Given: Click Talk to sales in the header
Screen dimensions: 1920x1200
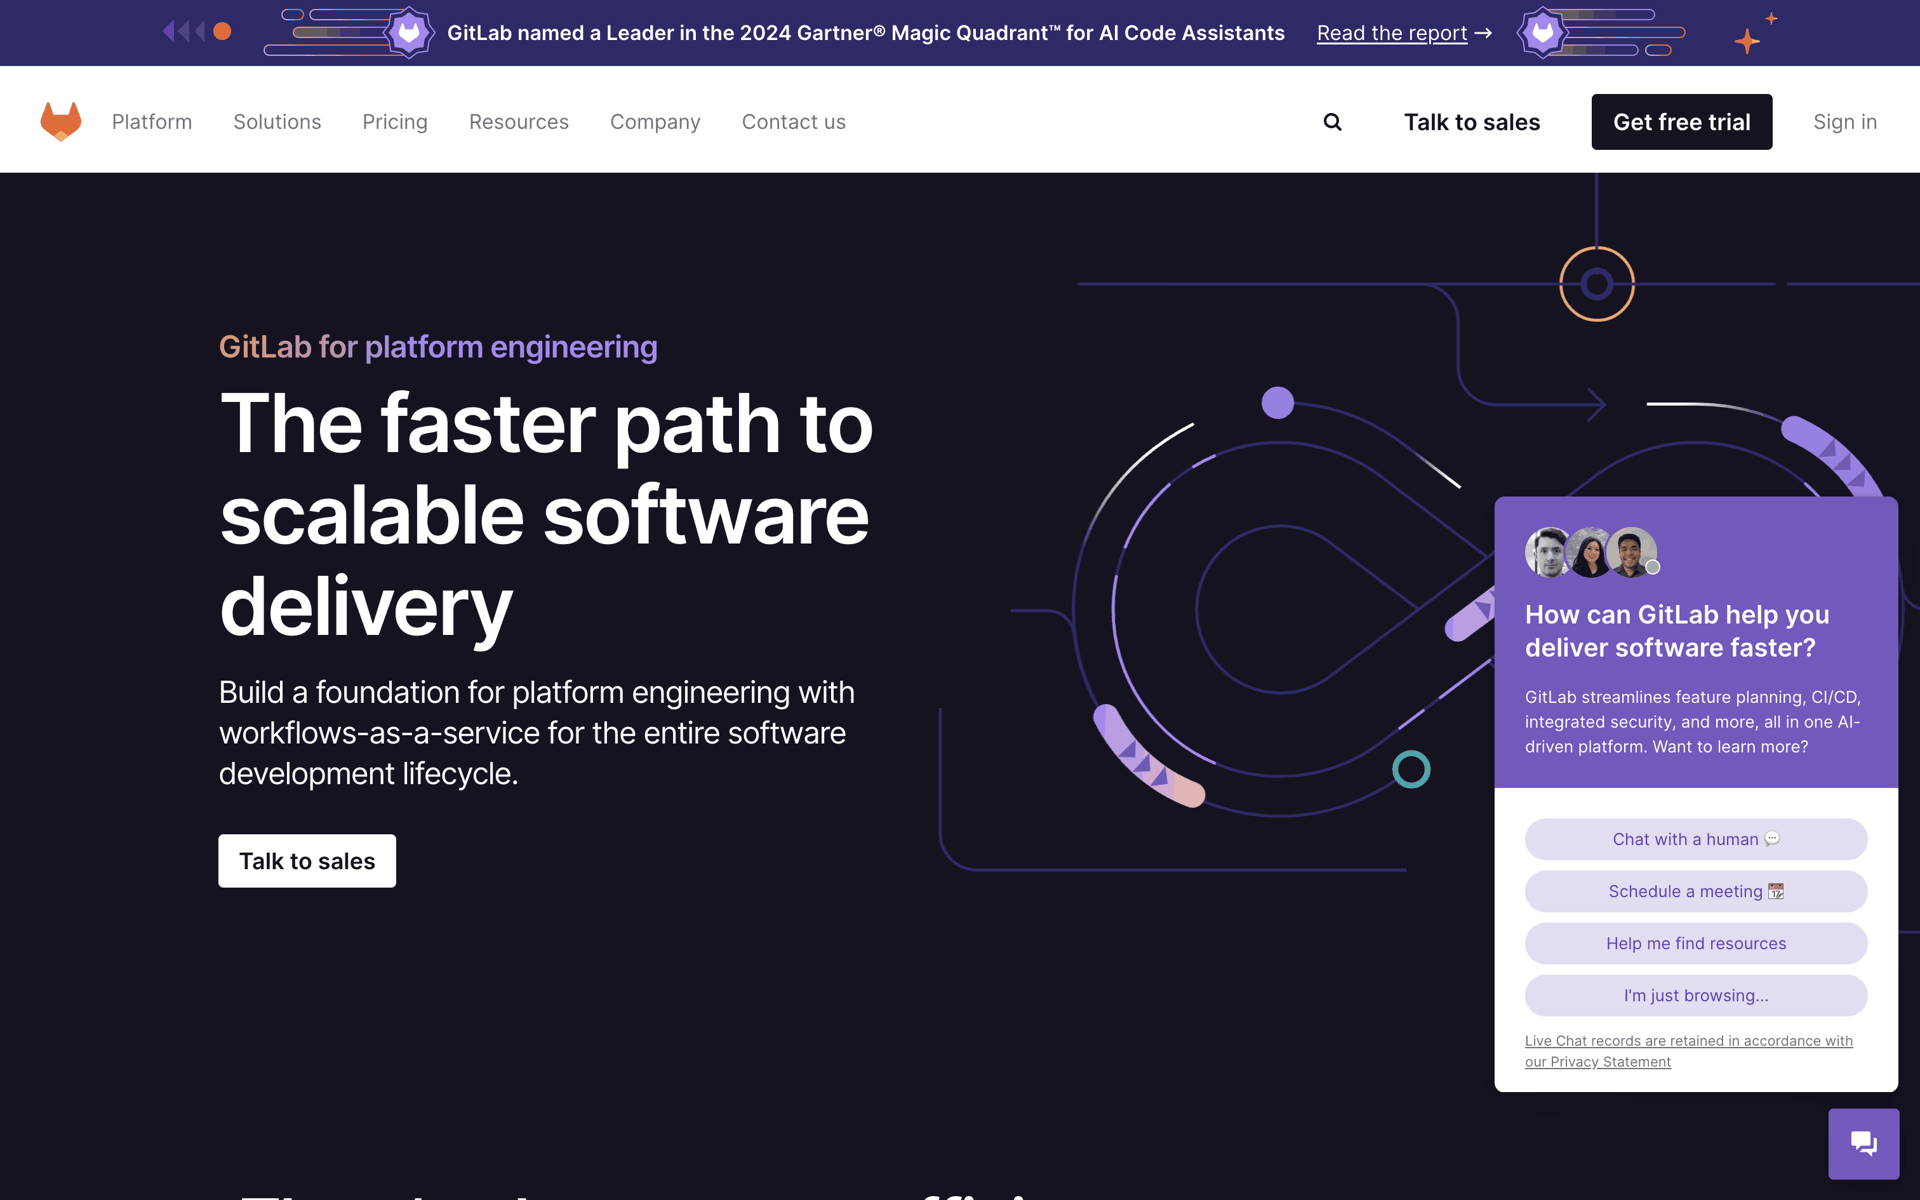Looking at the screenshot, I should coord(1472,122).
